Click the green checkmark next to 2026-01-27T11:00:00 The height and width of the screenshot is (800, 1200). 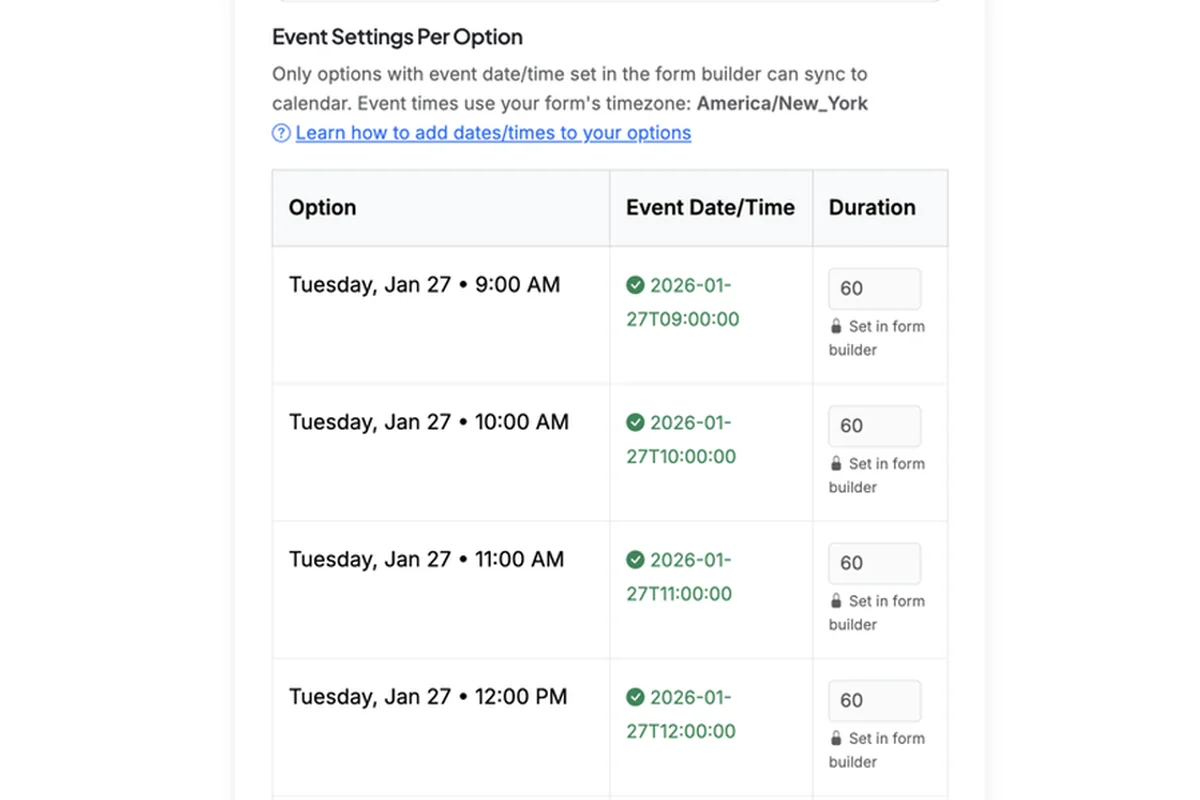[x=636, y=560]
